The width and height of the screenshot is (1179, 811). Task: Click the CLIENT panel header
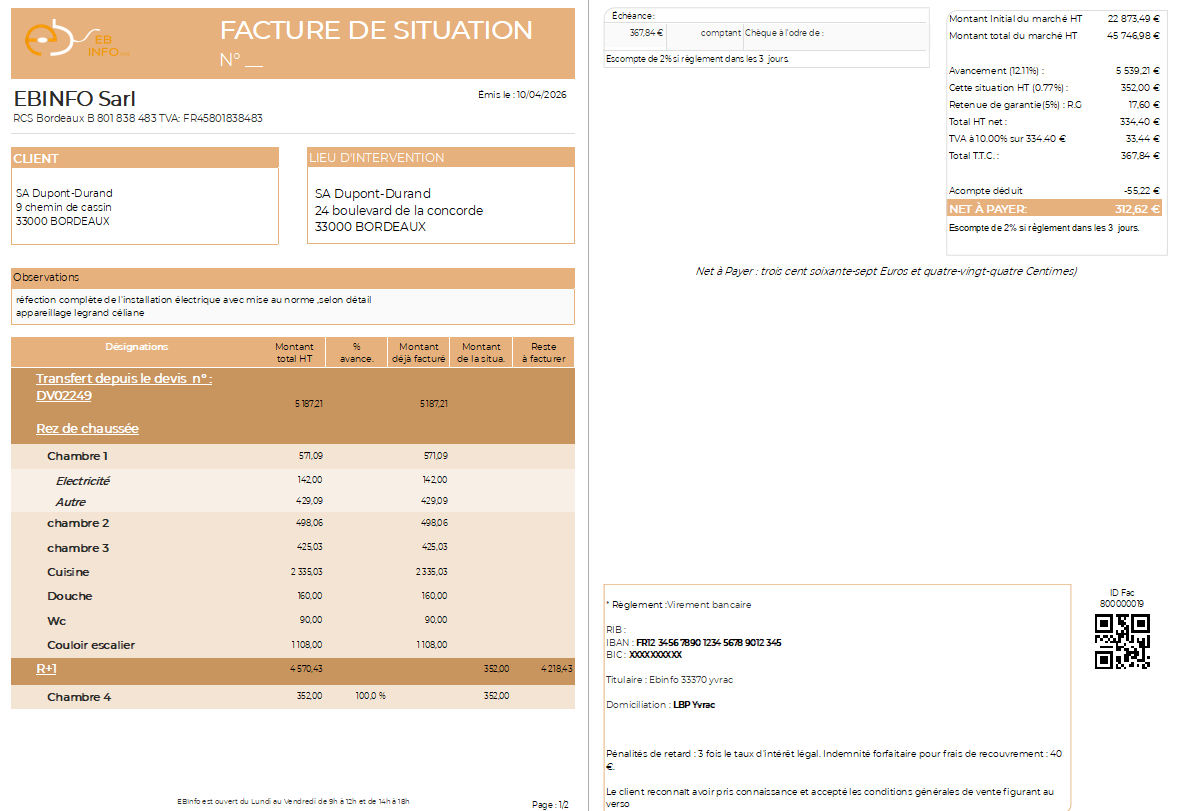(x=144, y=158)
